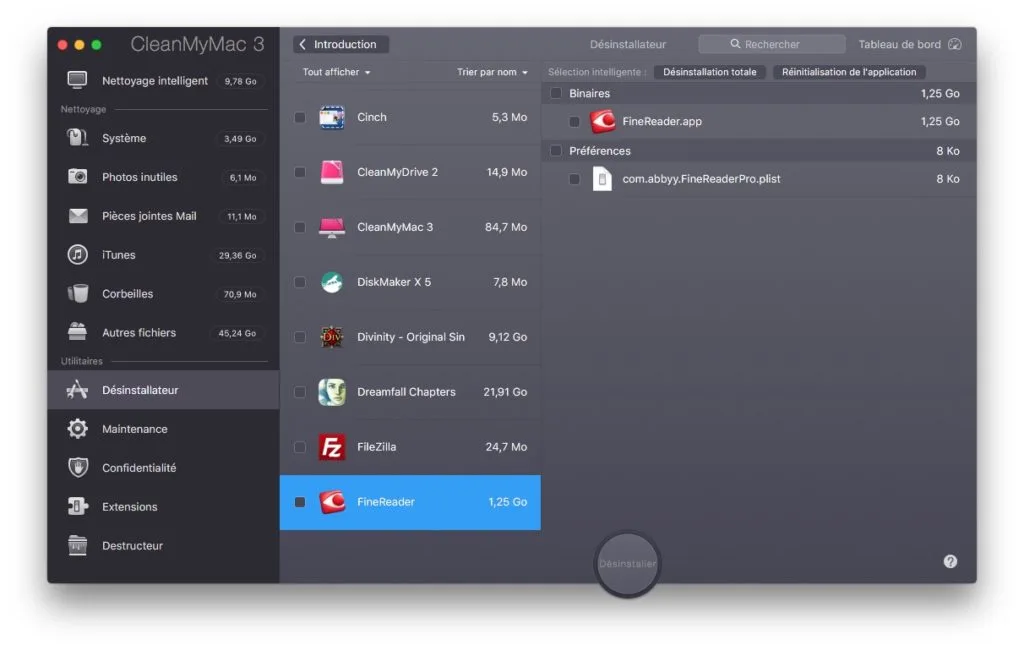Select Réinitialisation de l'application option
The height and width of the screenshot is (651, 1024).
[849, 72]
